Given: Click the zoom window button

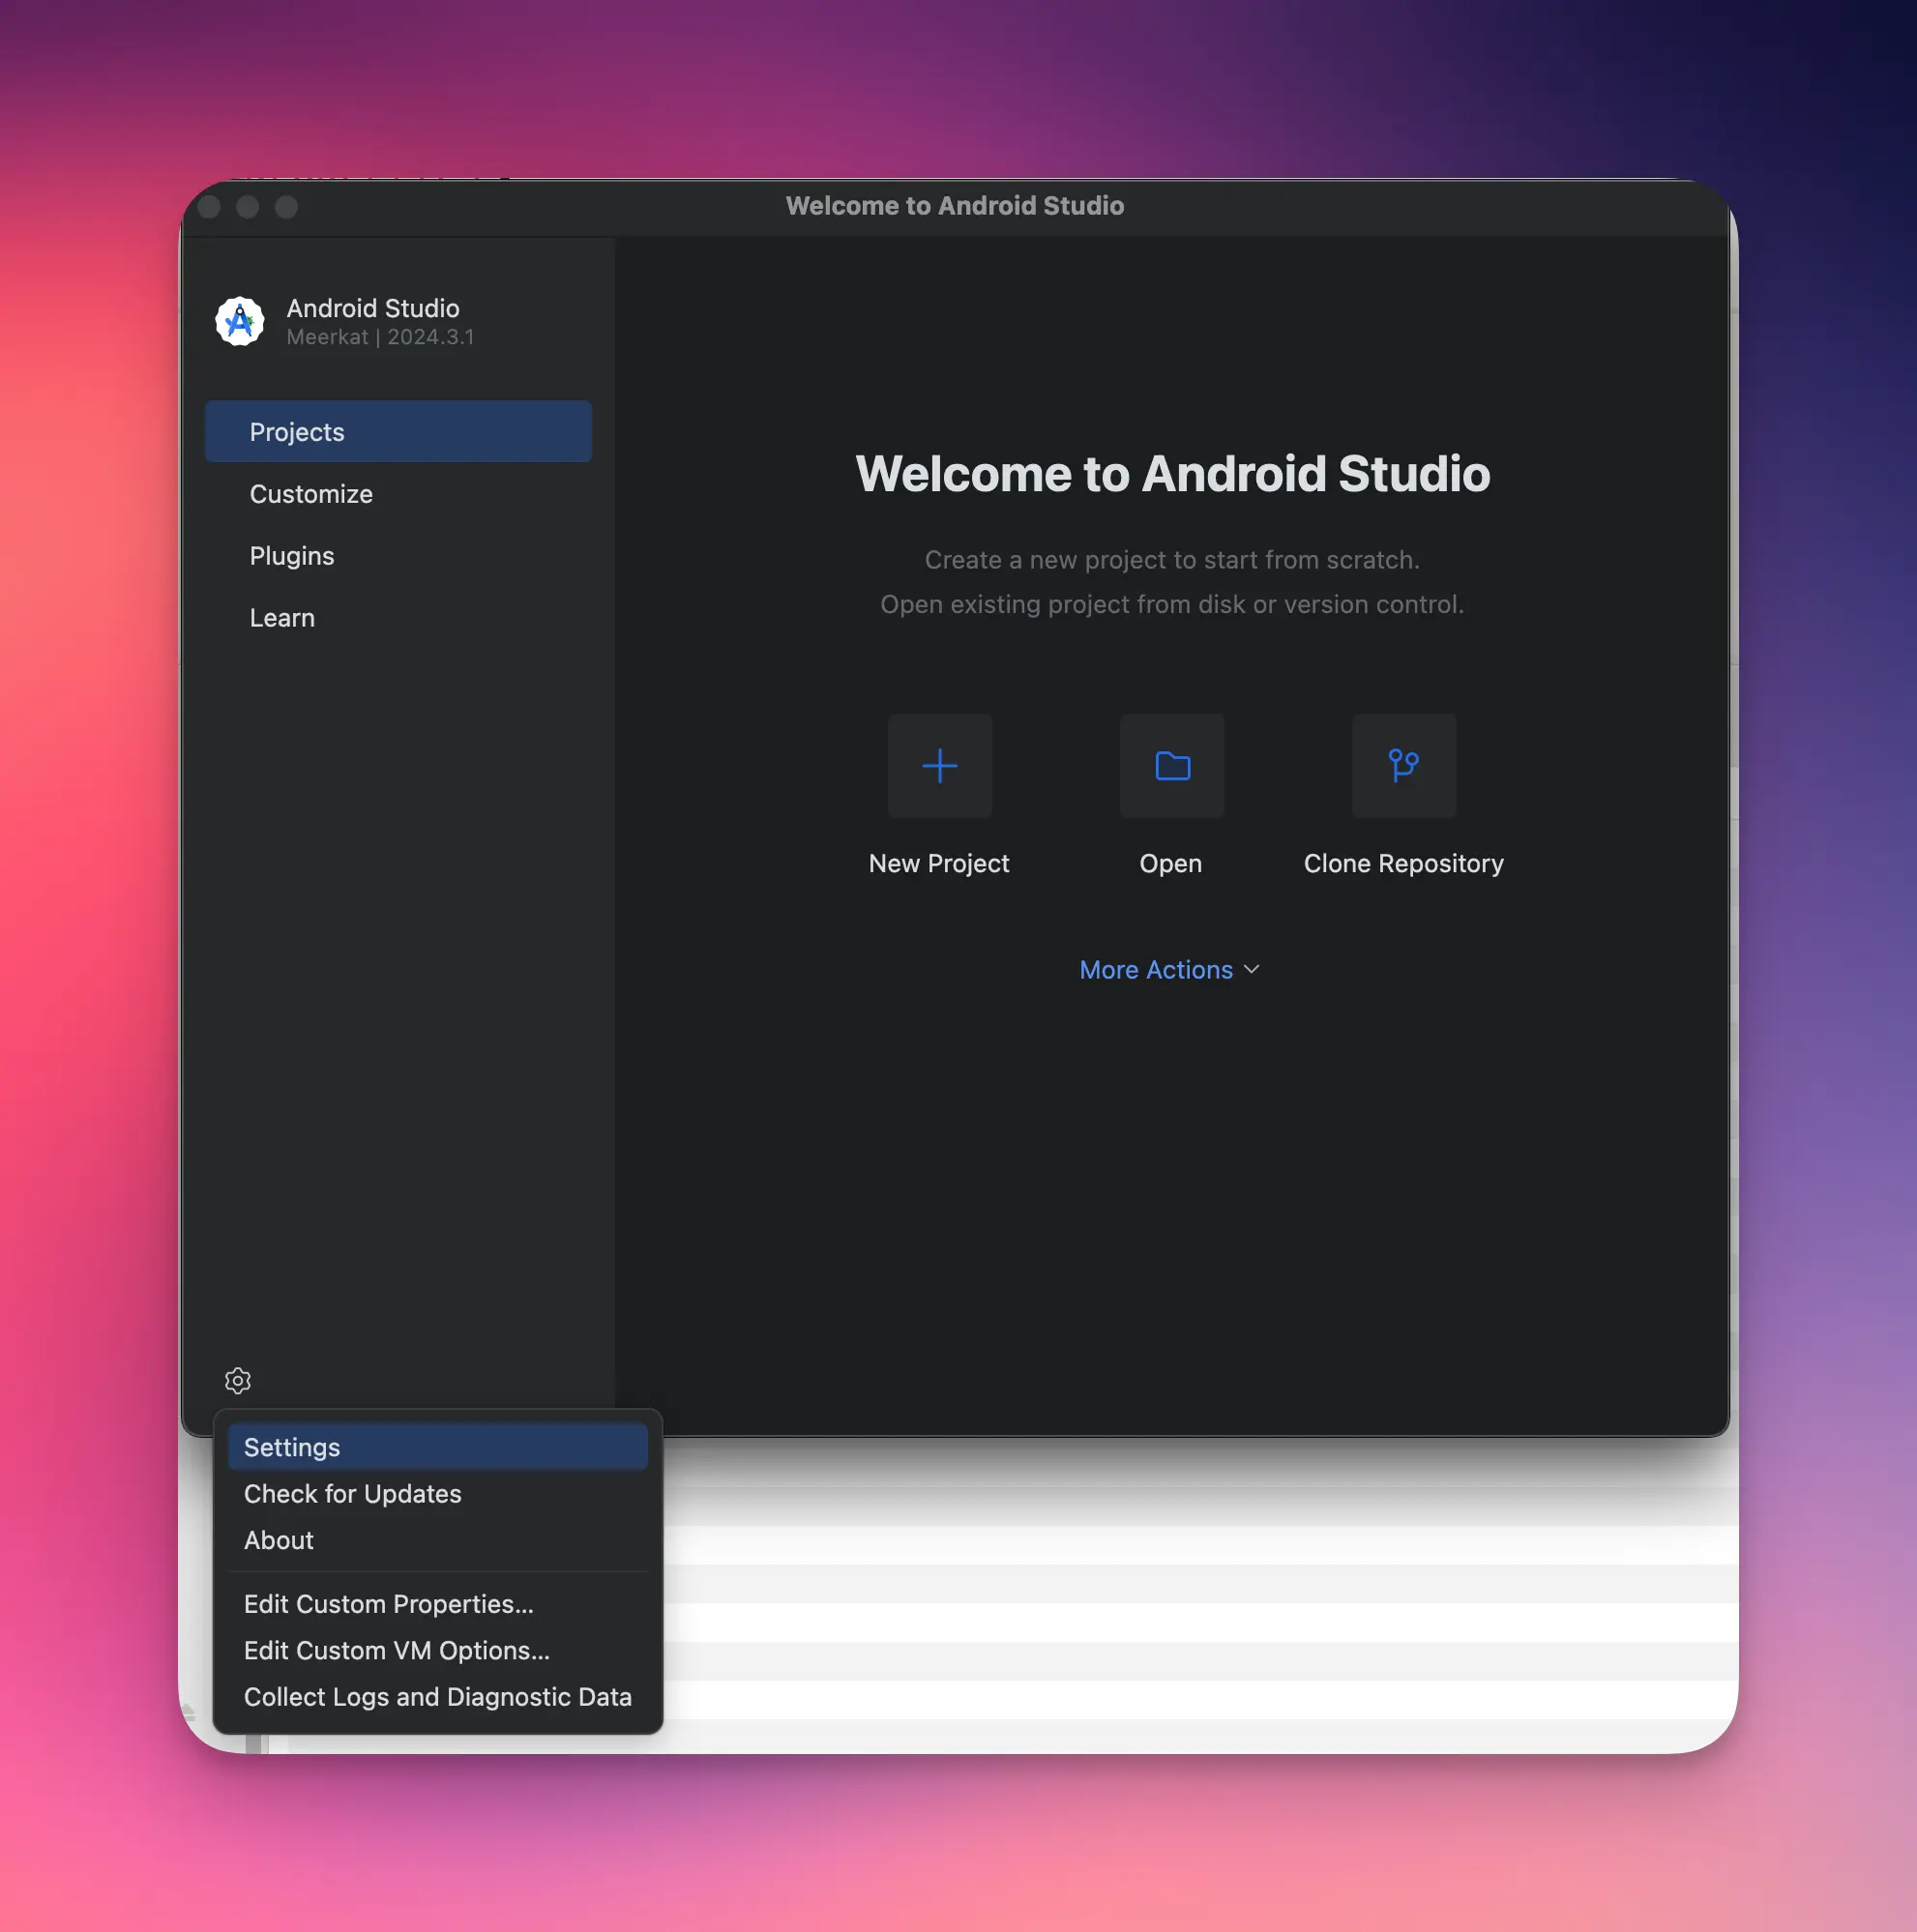Looking at the screenshot, I should coord(286,207).
